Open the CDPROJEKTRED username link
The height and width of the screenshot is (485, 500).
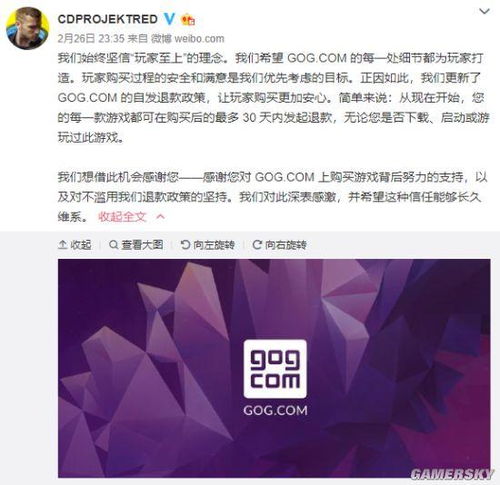107,19
